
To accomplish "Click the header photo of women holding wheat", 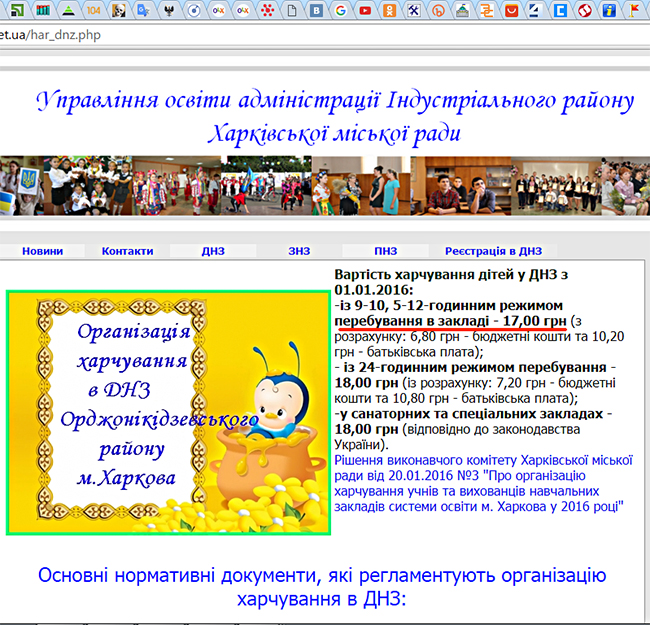I will [361, 186].
